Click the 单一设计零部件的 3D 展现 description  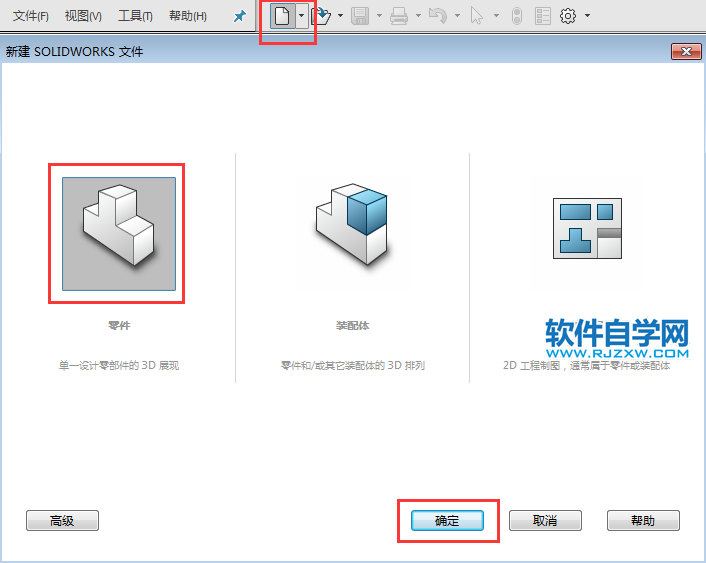(x=119, y=365)
